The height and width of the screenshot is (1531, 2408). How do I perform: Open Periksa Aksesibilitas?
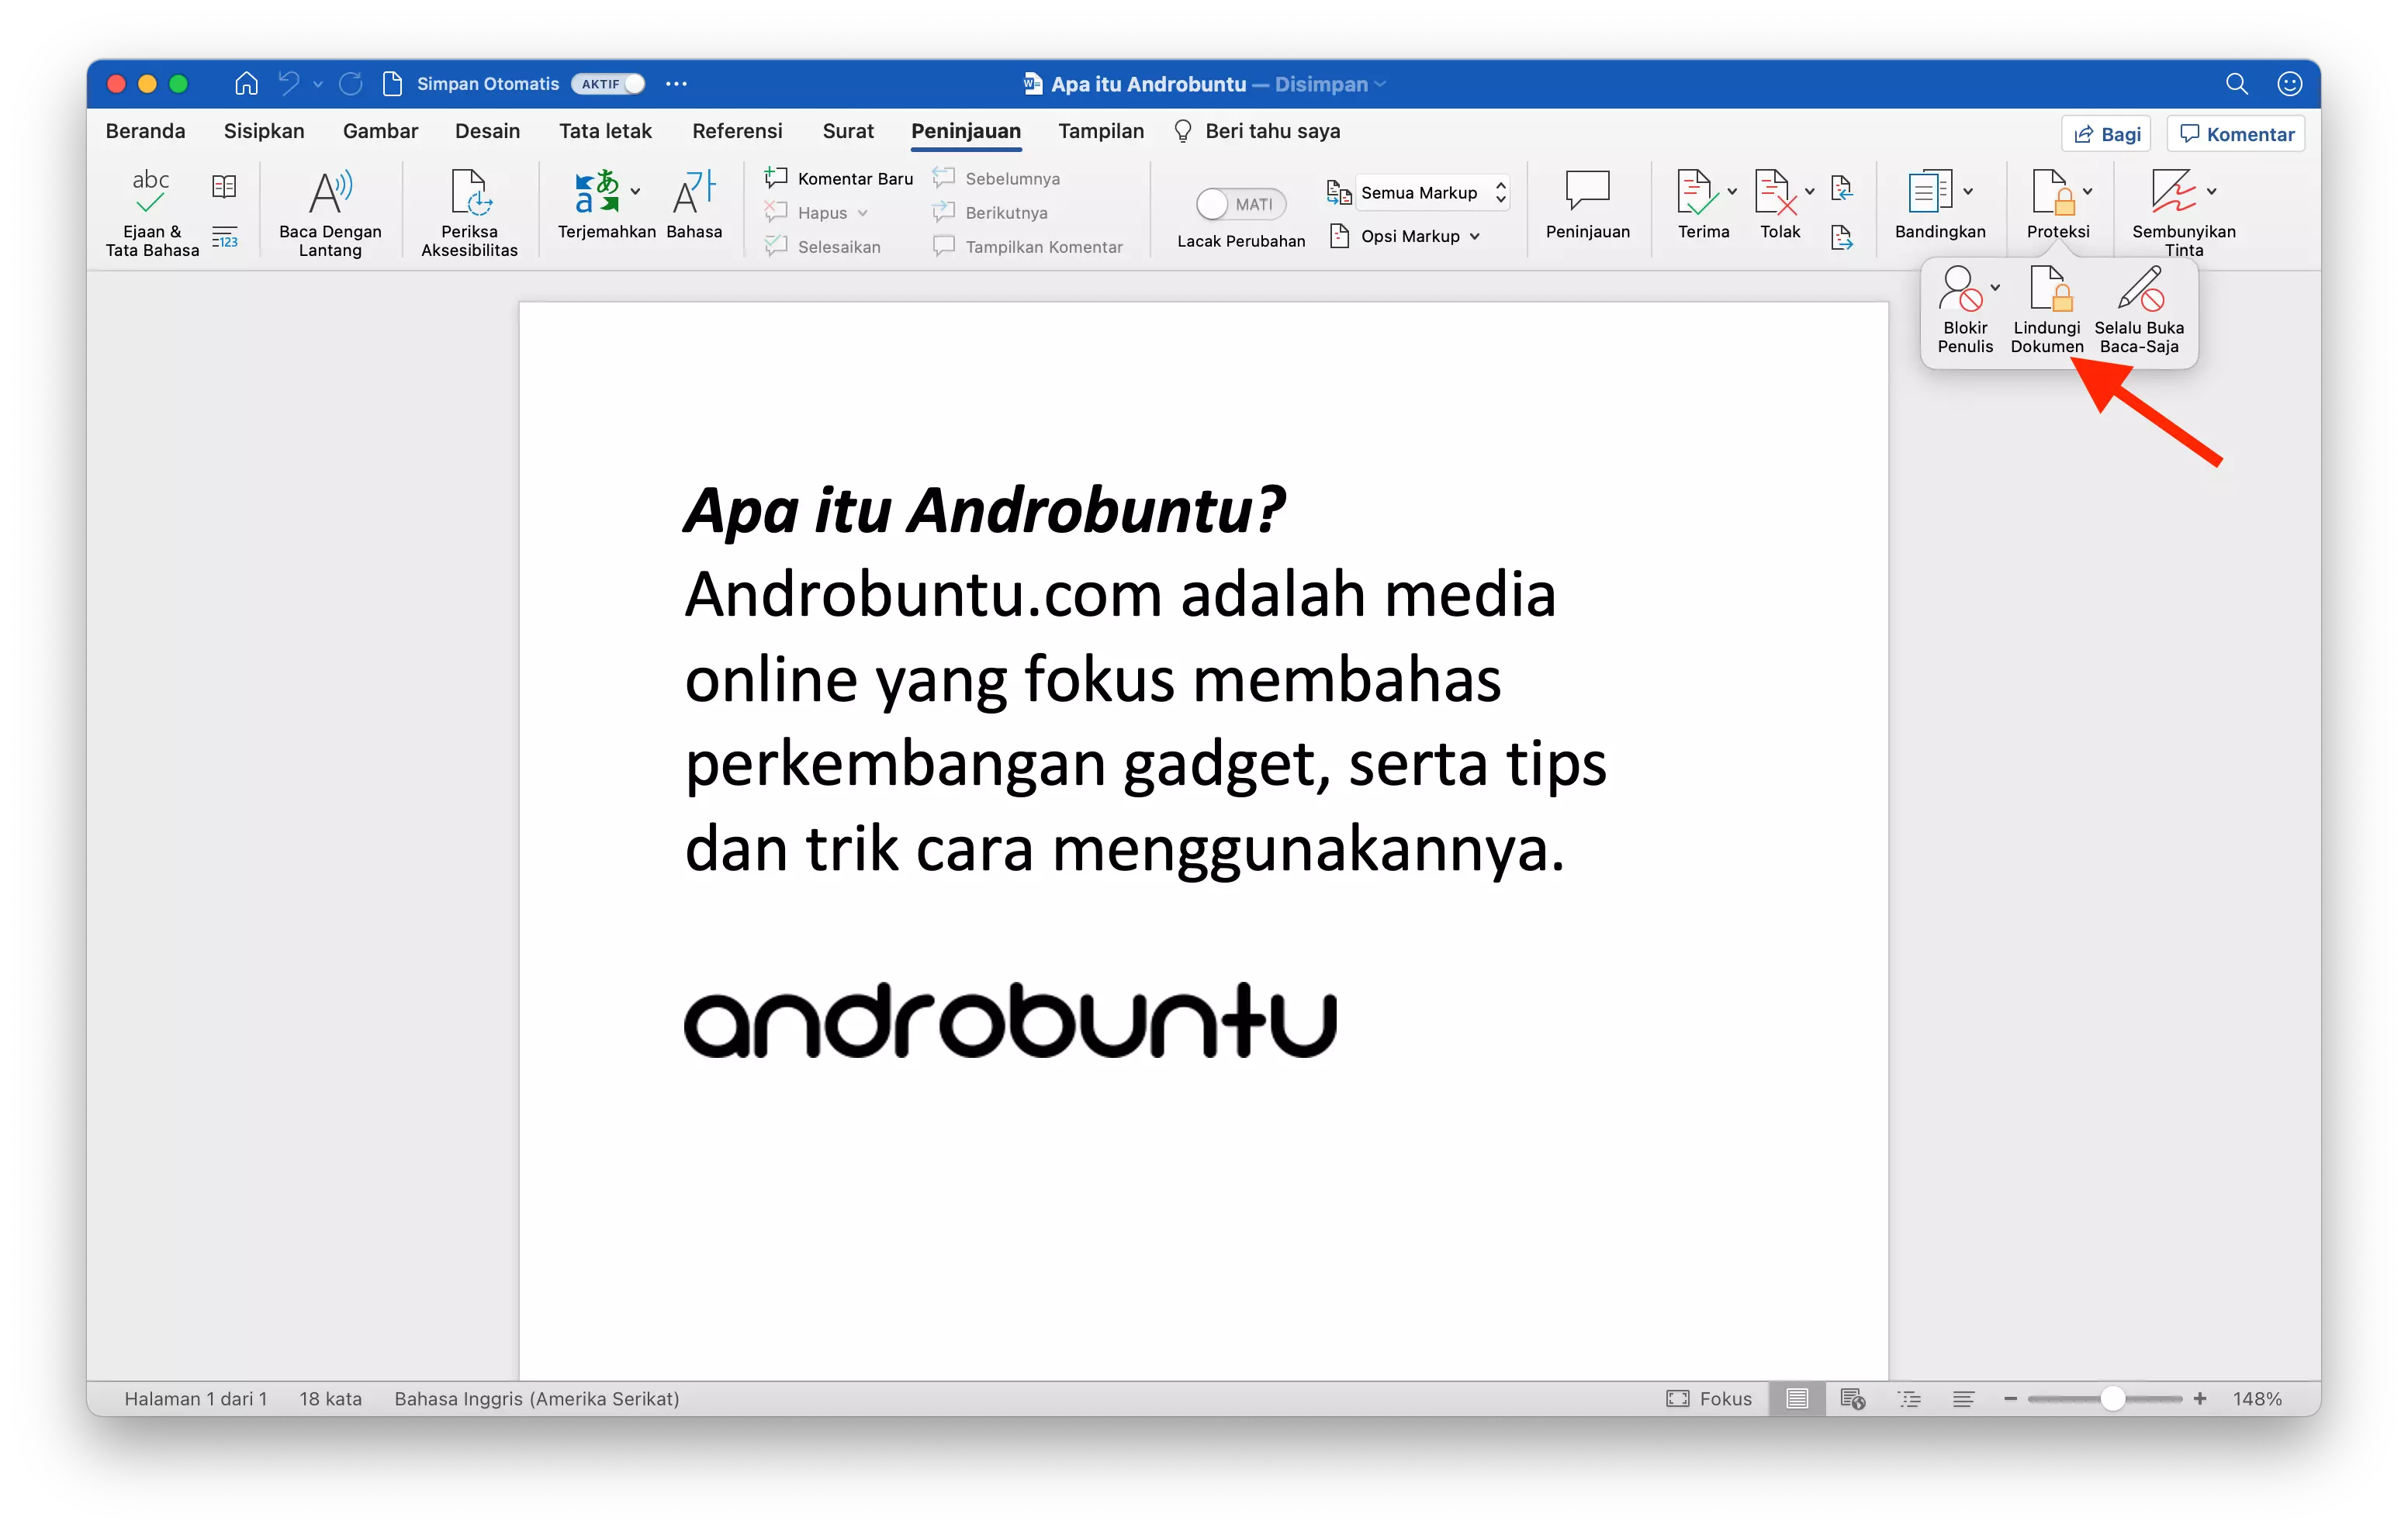coord(468,210)
